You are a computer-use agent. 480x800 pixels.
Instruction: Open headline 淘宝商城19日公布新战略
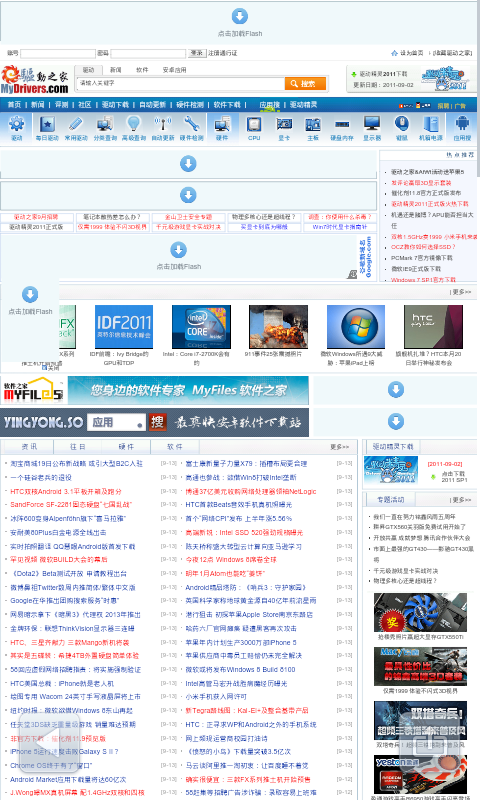pos(77,464)
